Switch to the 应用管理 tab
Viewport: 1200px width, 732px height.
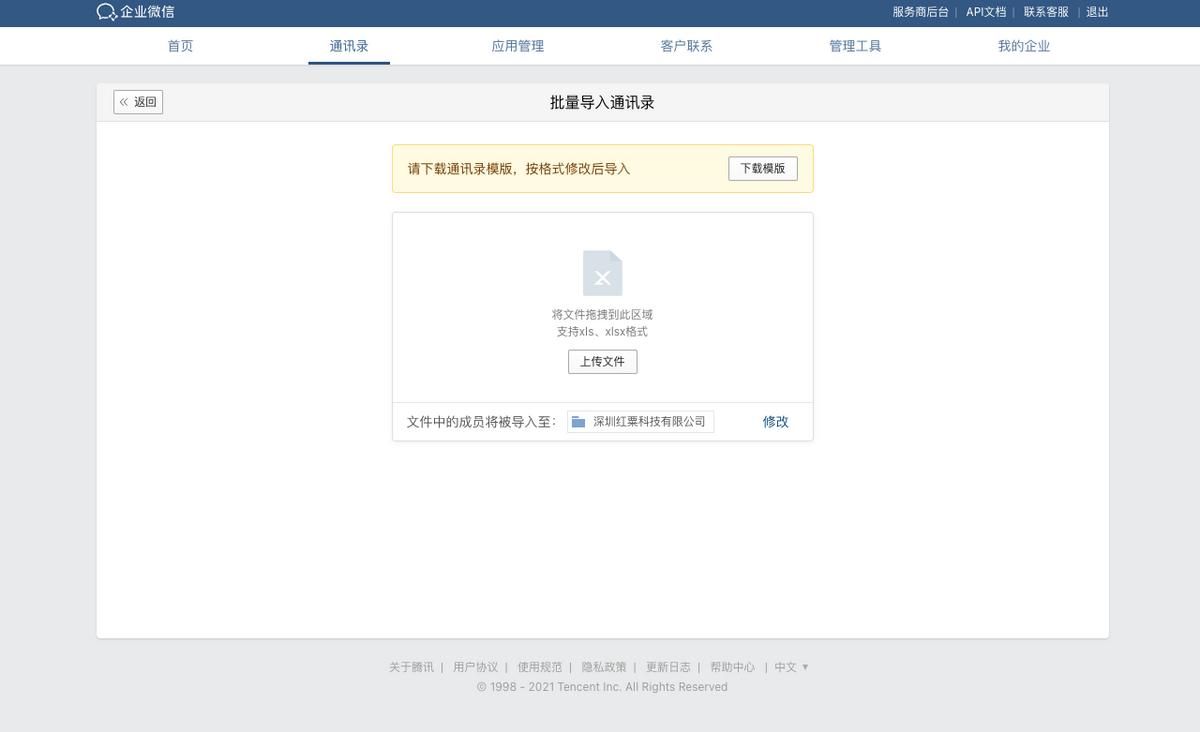coord(517,45)
